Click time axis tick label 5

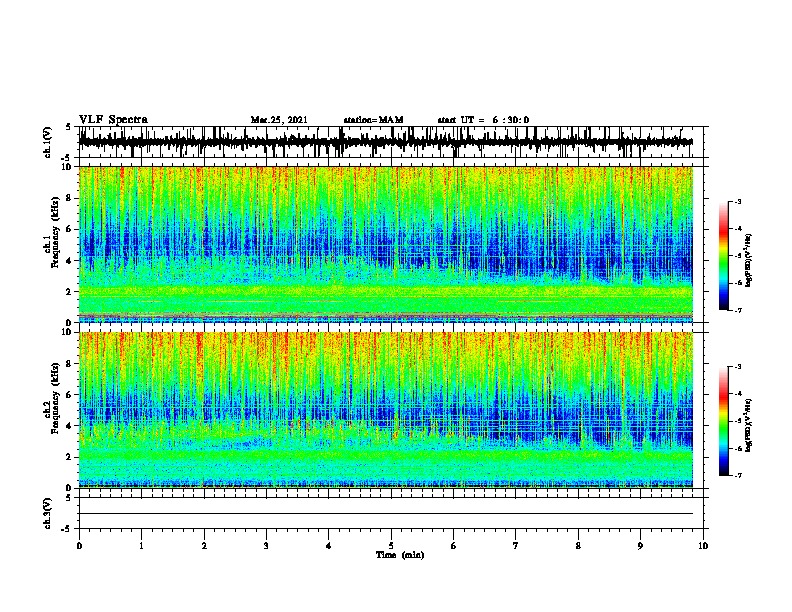point(391,545)
